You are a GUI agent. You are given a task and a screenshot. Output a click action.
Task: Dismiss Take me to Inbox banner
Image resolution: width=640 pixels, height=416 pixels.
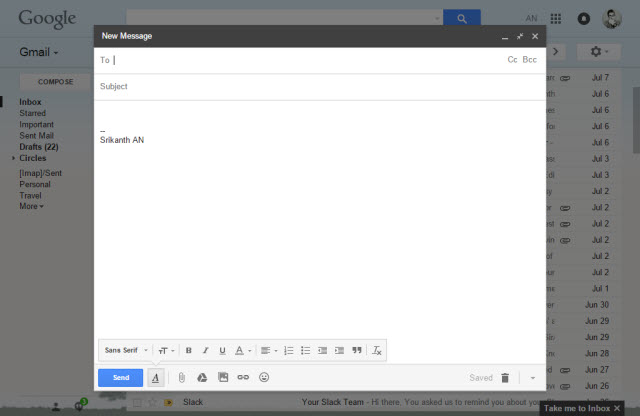tap(617, 408)
